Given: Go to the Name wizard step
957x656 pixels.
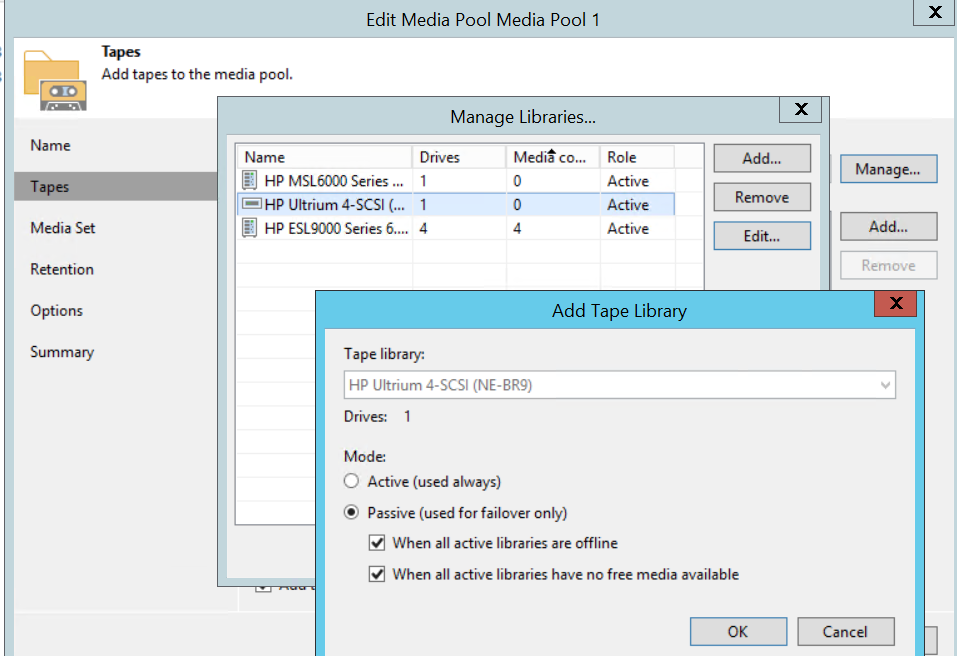Looking at the screenshot, I should pyautogui.click(x=51, y=145).
